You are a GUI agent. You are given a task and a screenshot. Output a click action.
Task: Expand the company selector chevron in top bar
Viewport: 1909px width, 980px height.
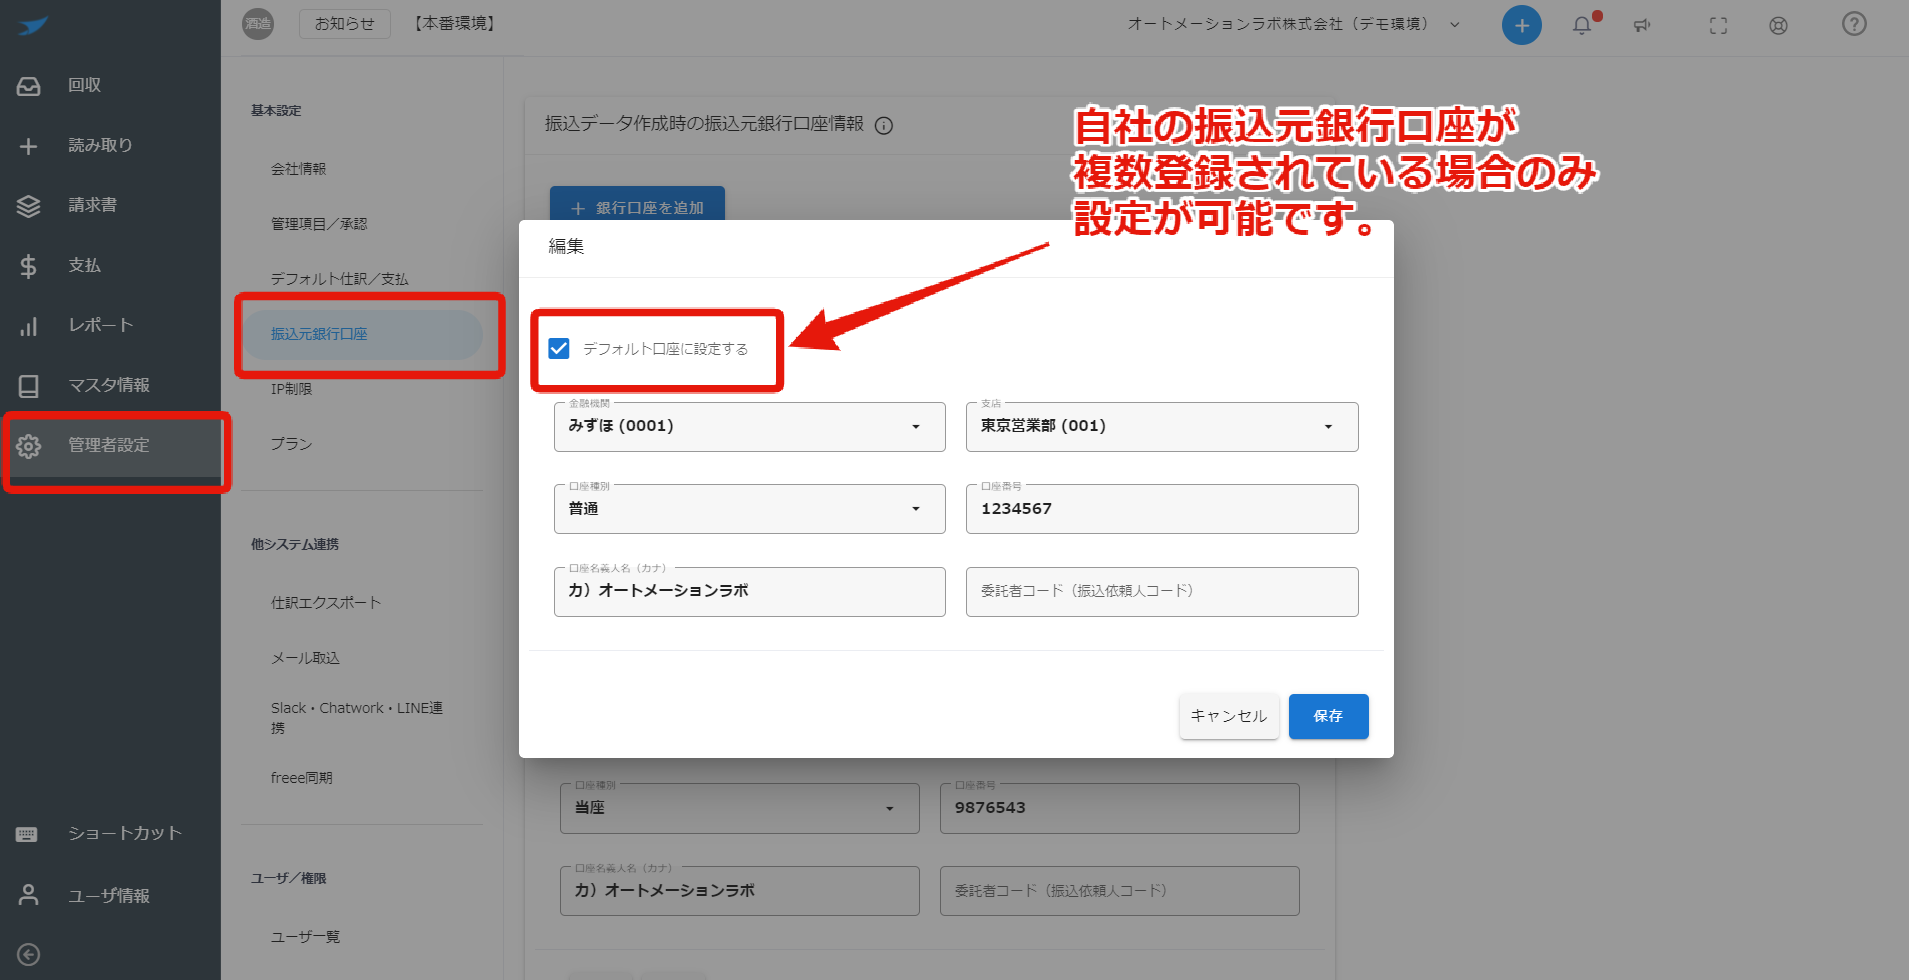1455,25
